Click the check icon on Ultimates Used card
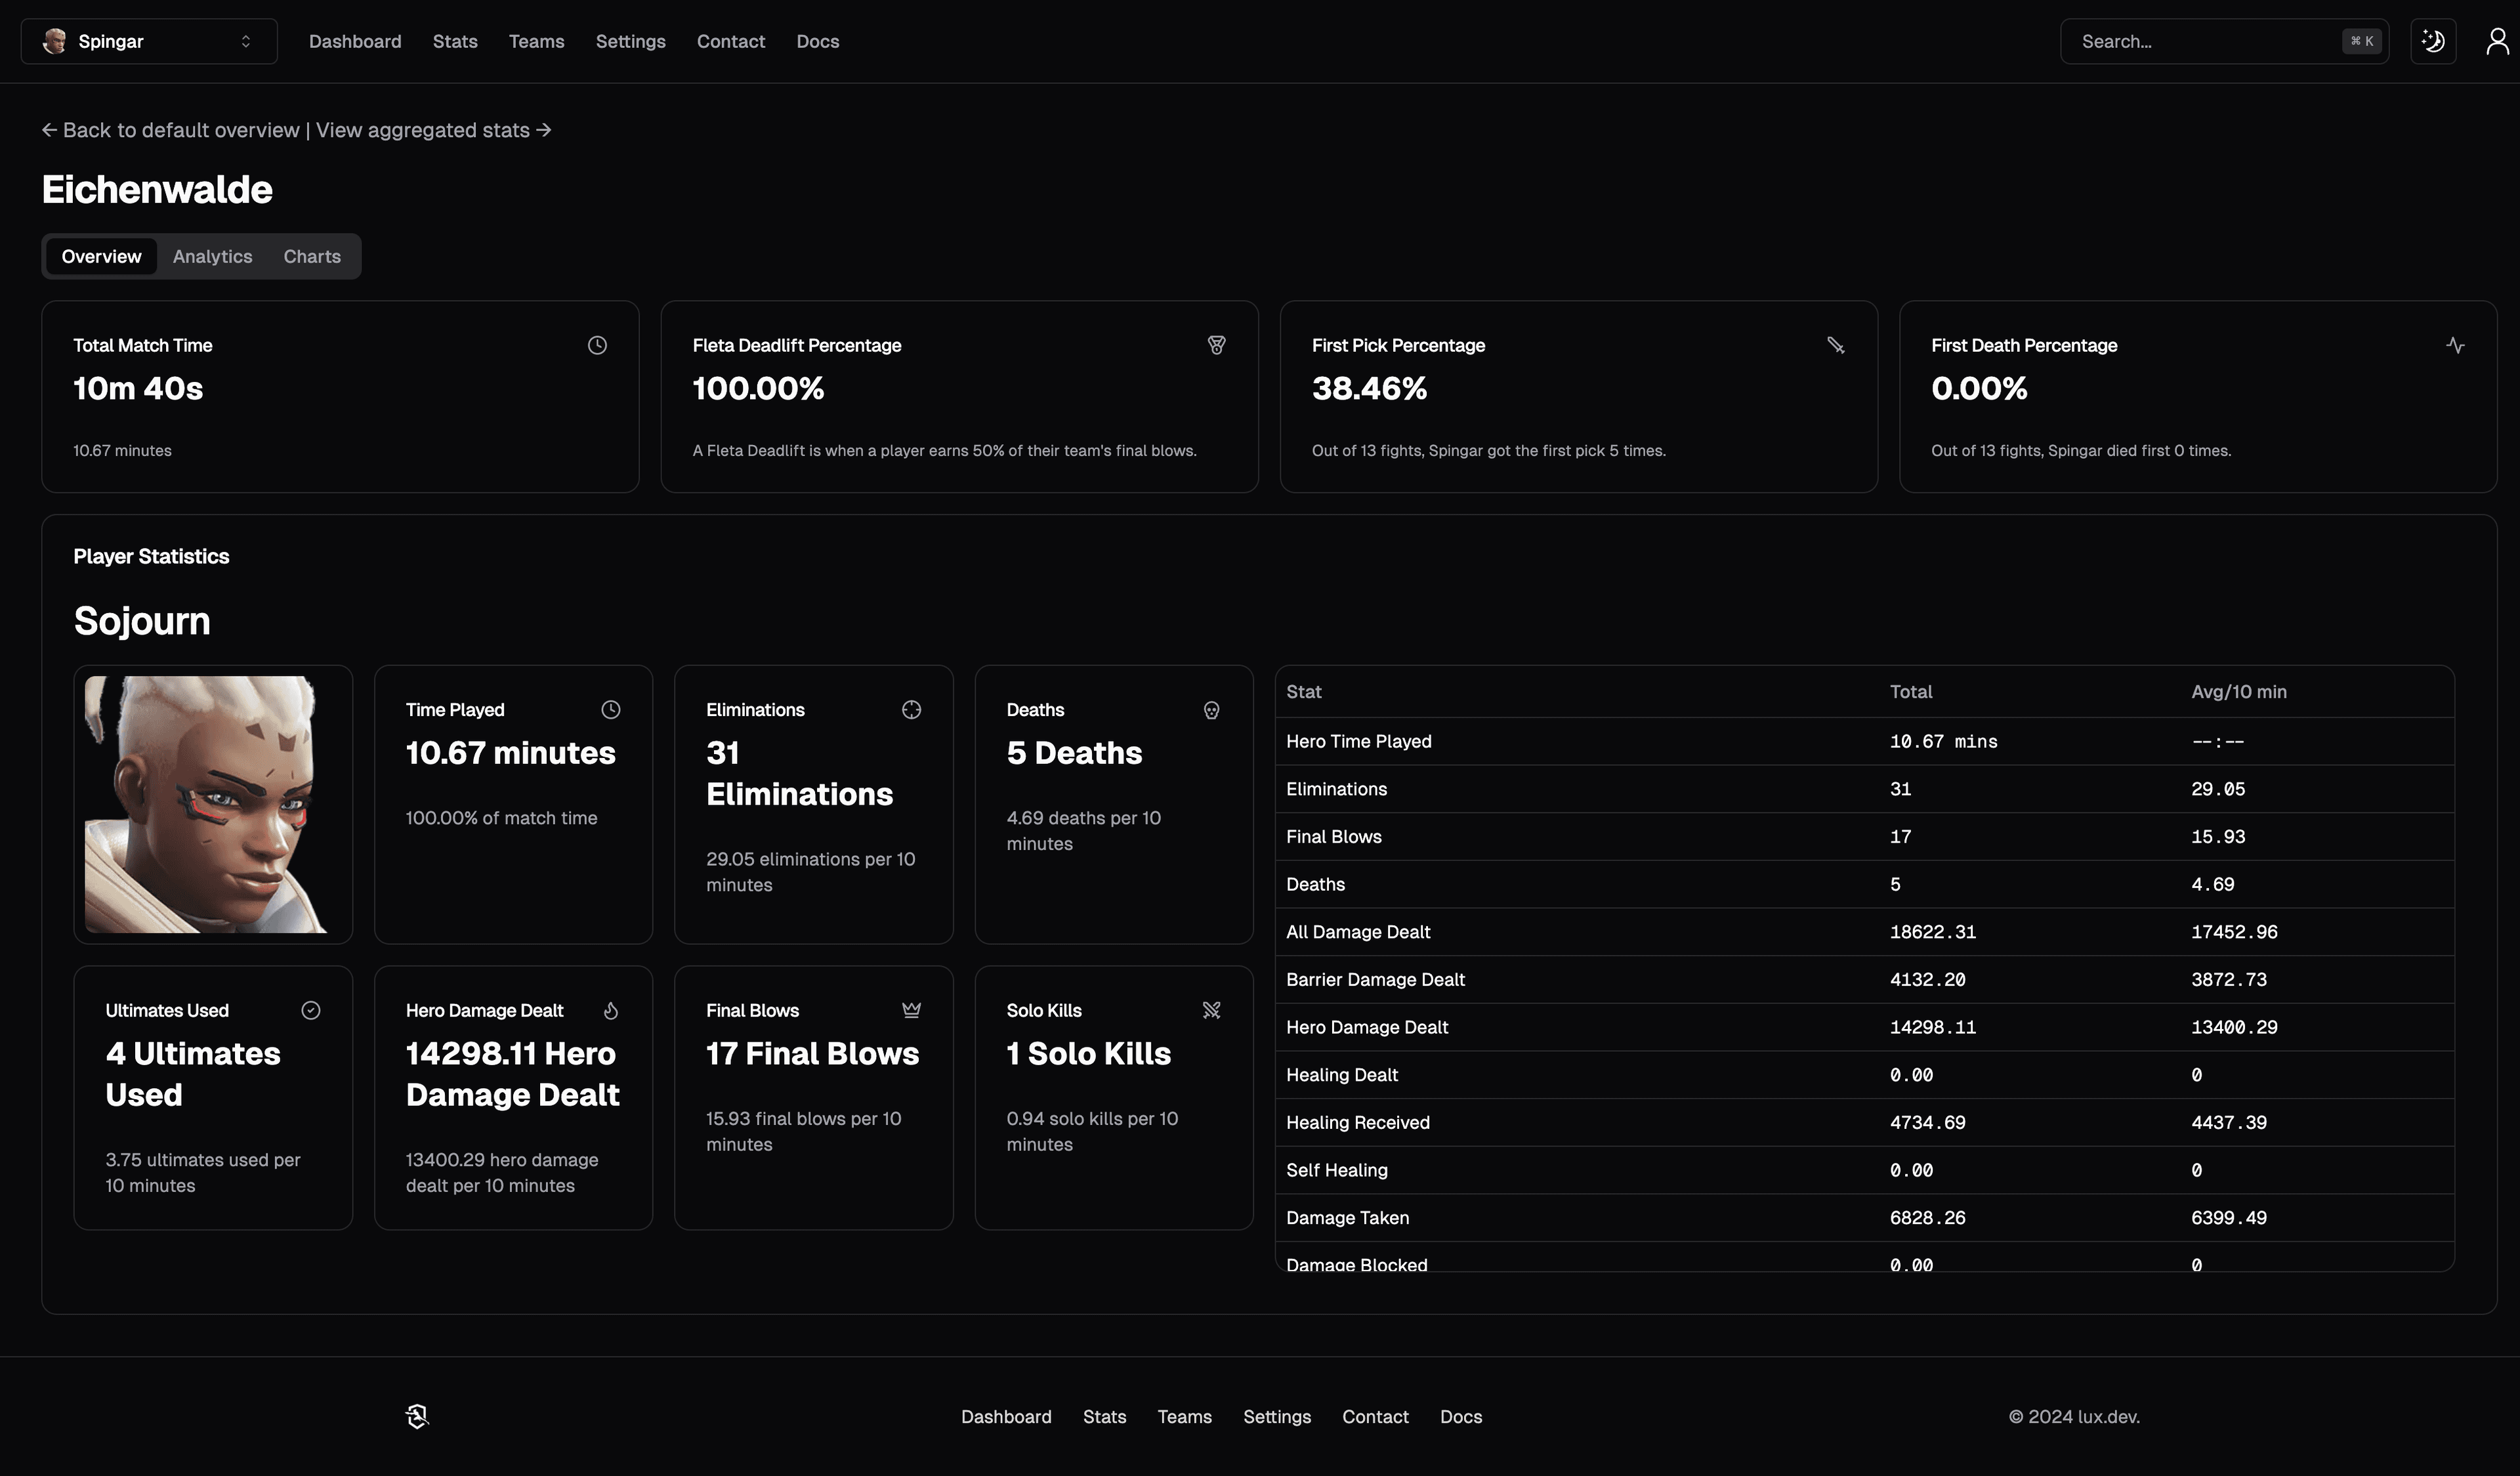This screenshot has height=1476, width=2520. (310, 1010)
